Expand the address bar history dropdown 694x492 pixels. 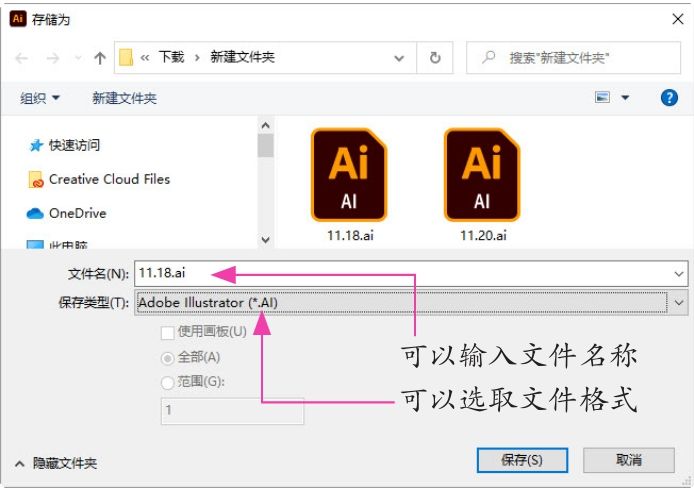coord(399,58)
